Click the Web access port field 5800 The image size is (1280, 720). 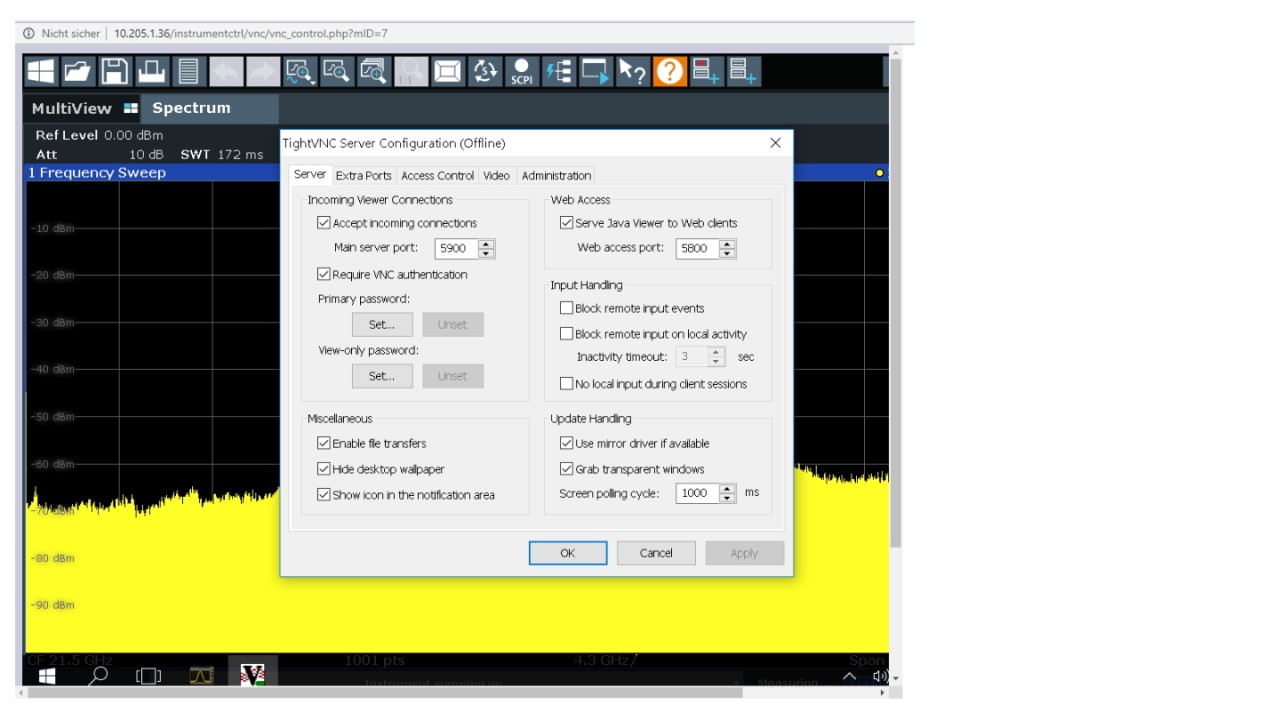(x=698, y=249)
